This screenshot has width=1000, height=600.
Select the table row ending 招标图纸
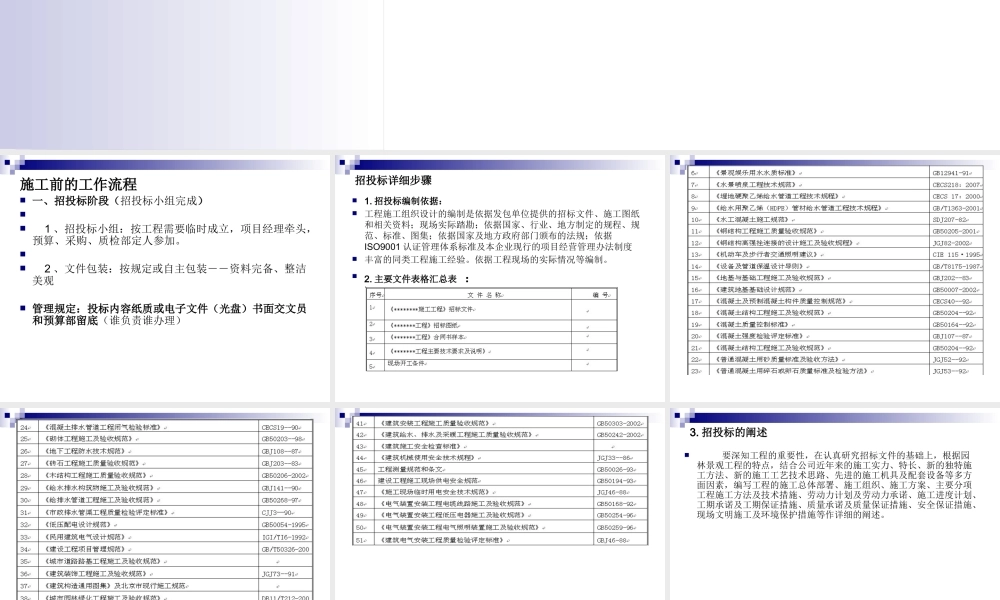[492, 325]
